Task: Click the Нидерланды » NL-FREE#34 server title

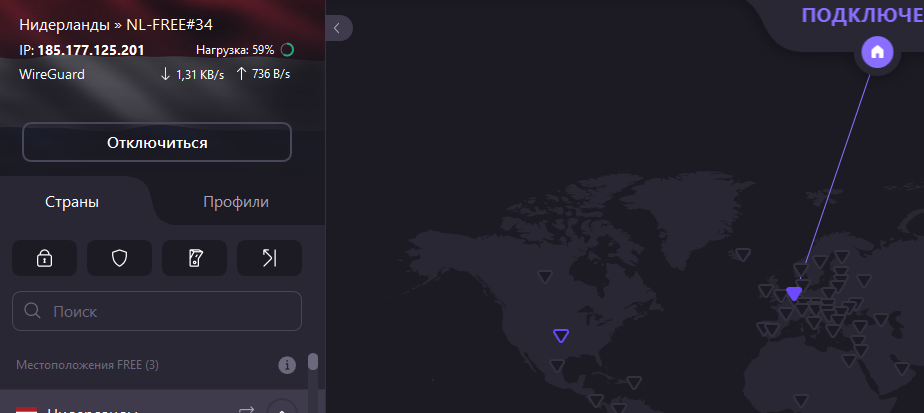Action: pyautogui.click(x=116, y=25)
